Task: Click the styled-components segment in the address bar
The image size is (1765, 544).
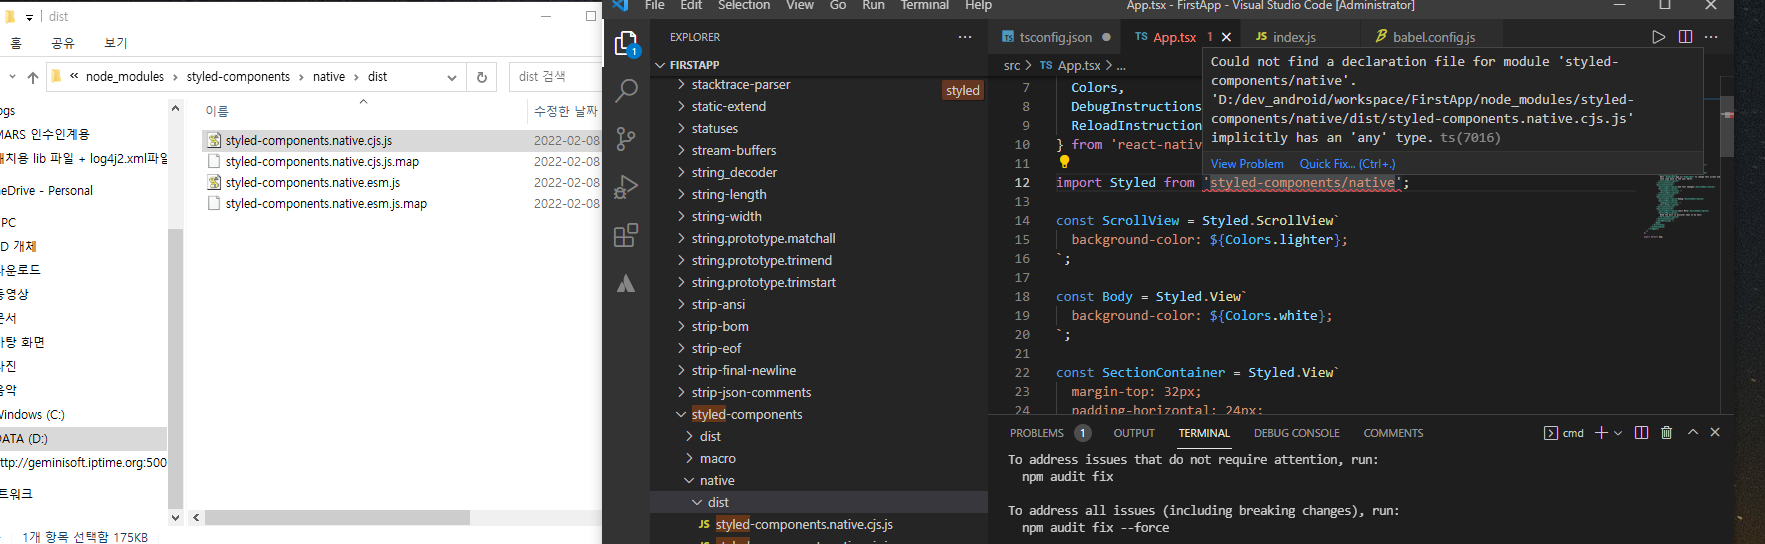Action: [x=238, y=77]
